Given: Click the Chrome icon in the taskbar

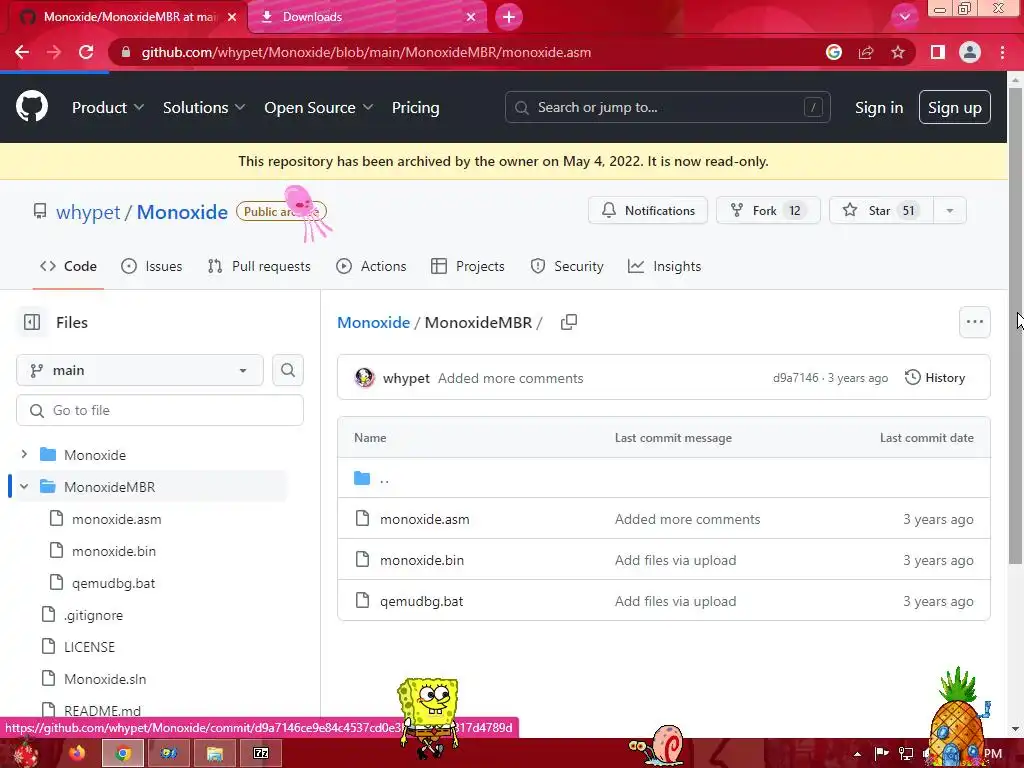Looking at the screenshot, I should click(123, 753).
